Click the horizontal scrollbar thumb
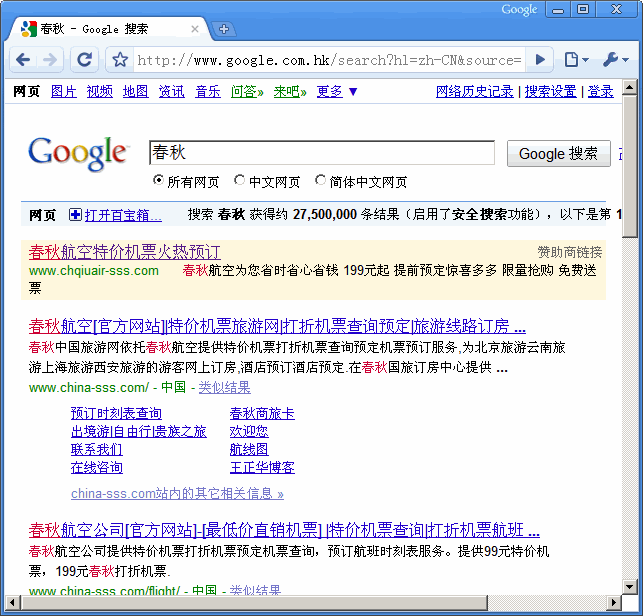The image size is (643, 616). (254, 602)
